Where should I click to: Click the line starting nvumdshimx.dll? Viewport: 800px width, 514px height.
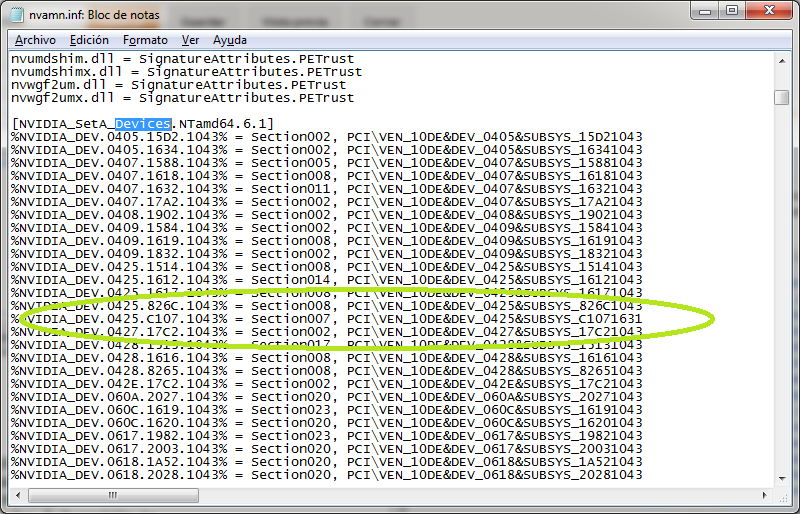coord(187,72)
